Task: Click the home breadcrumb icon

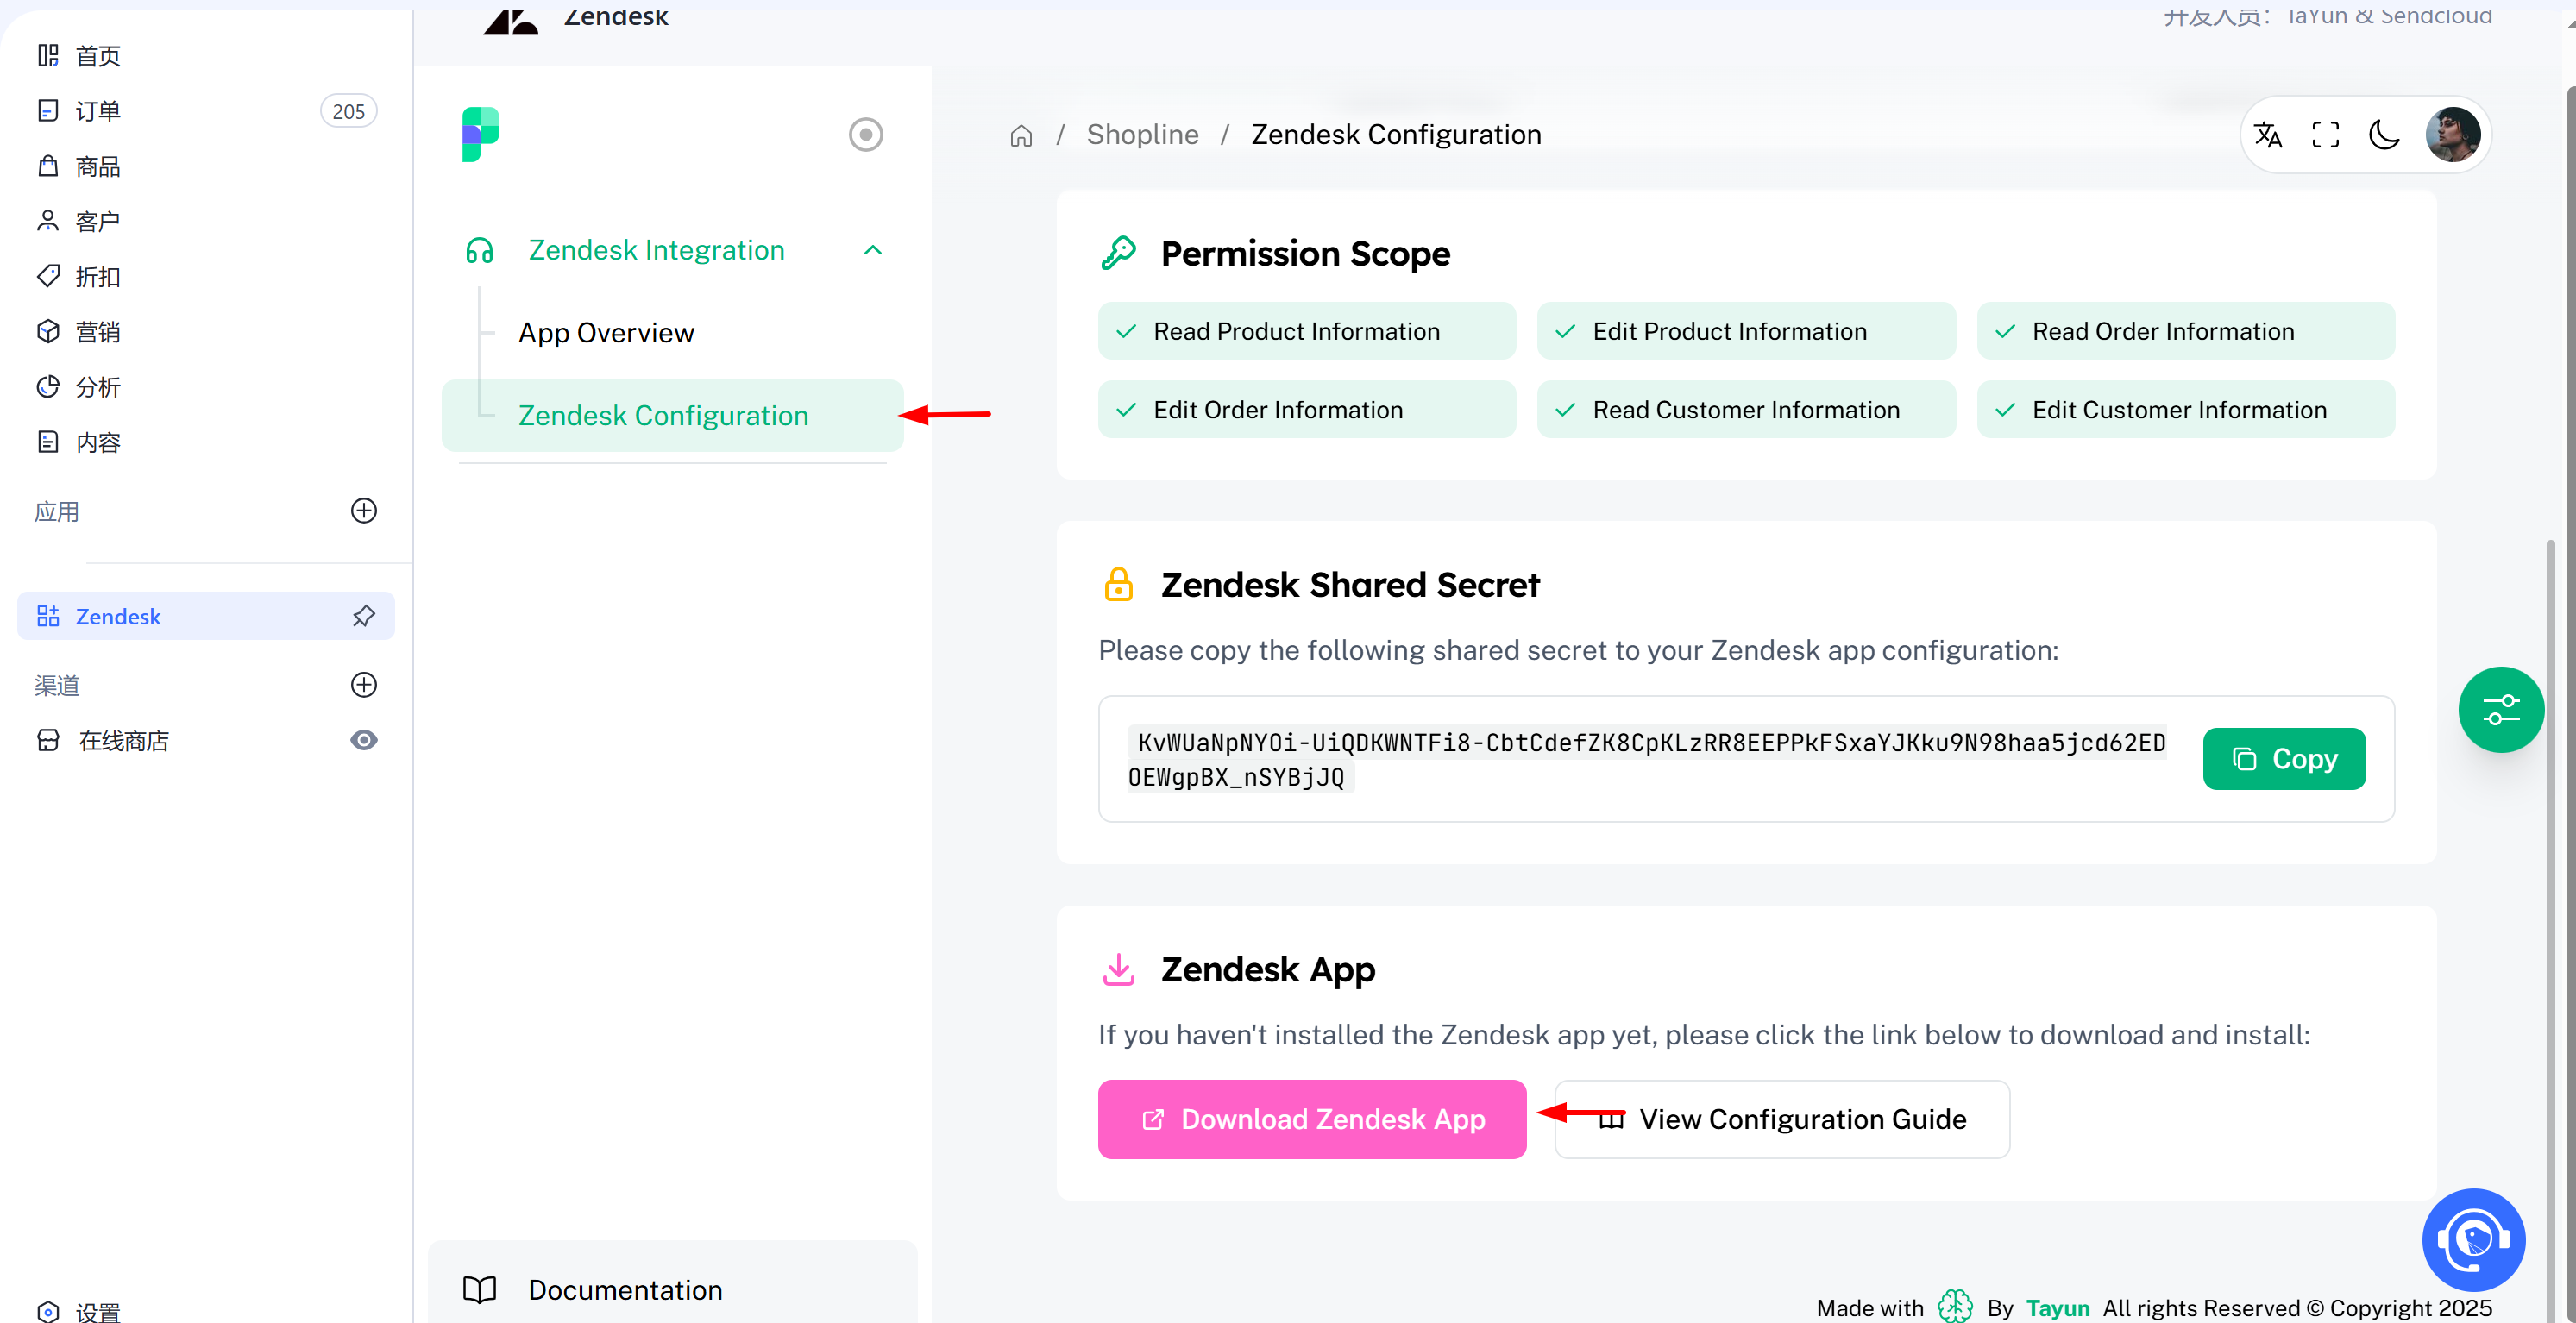Action: tap(1021, 135)
